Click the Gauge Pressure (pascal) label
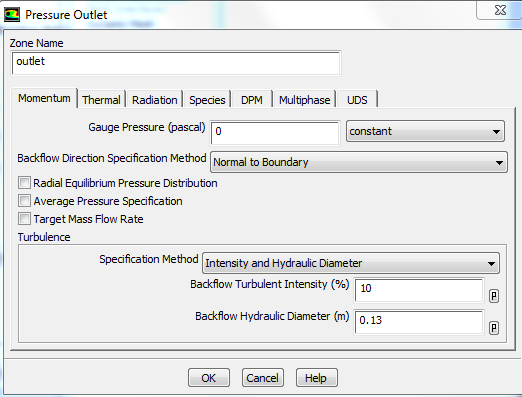Screen dimensions: 522x397 [147, 127]
